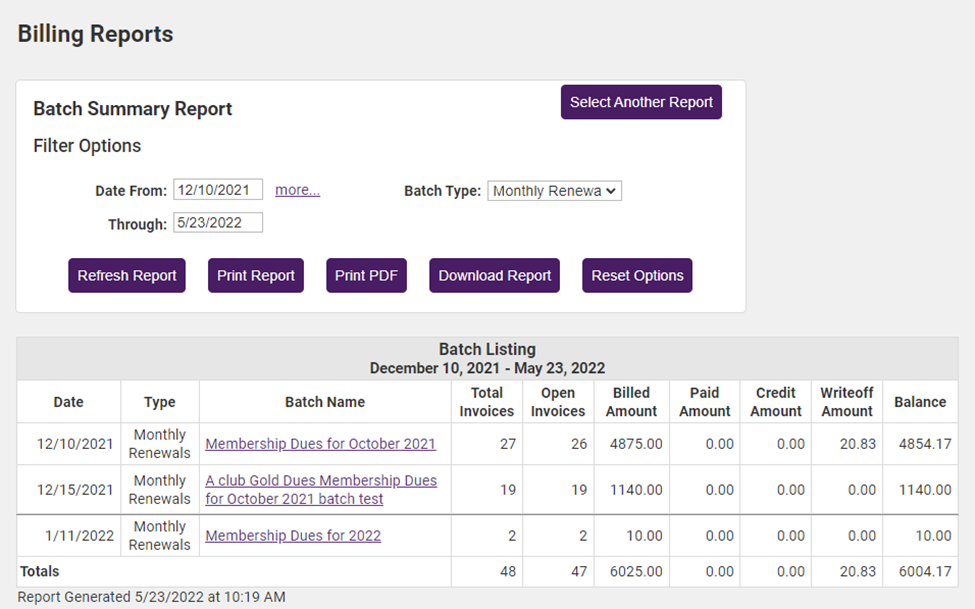Click the Download Report button
This screenshot has width=975, height=609.
click(494, 275)
